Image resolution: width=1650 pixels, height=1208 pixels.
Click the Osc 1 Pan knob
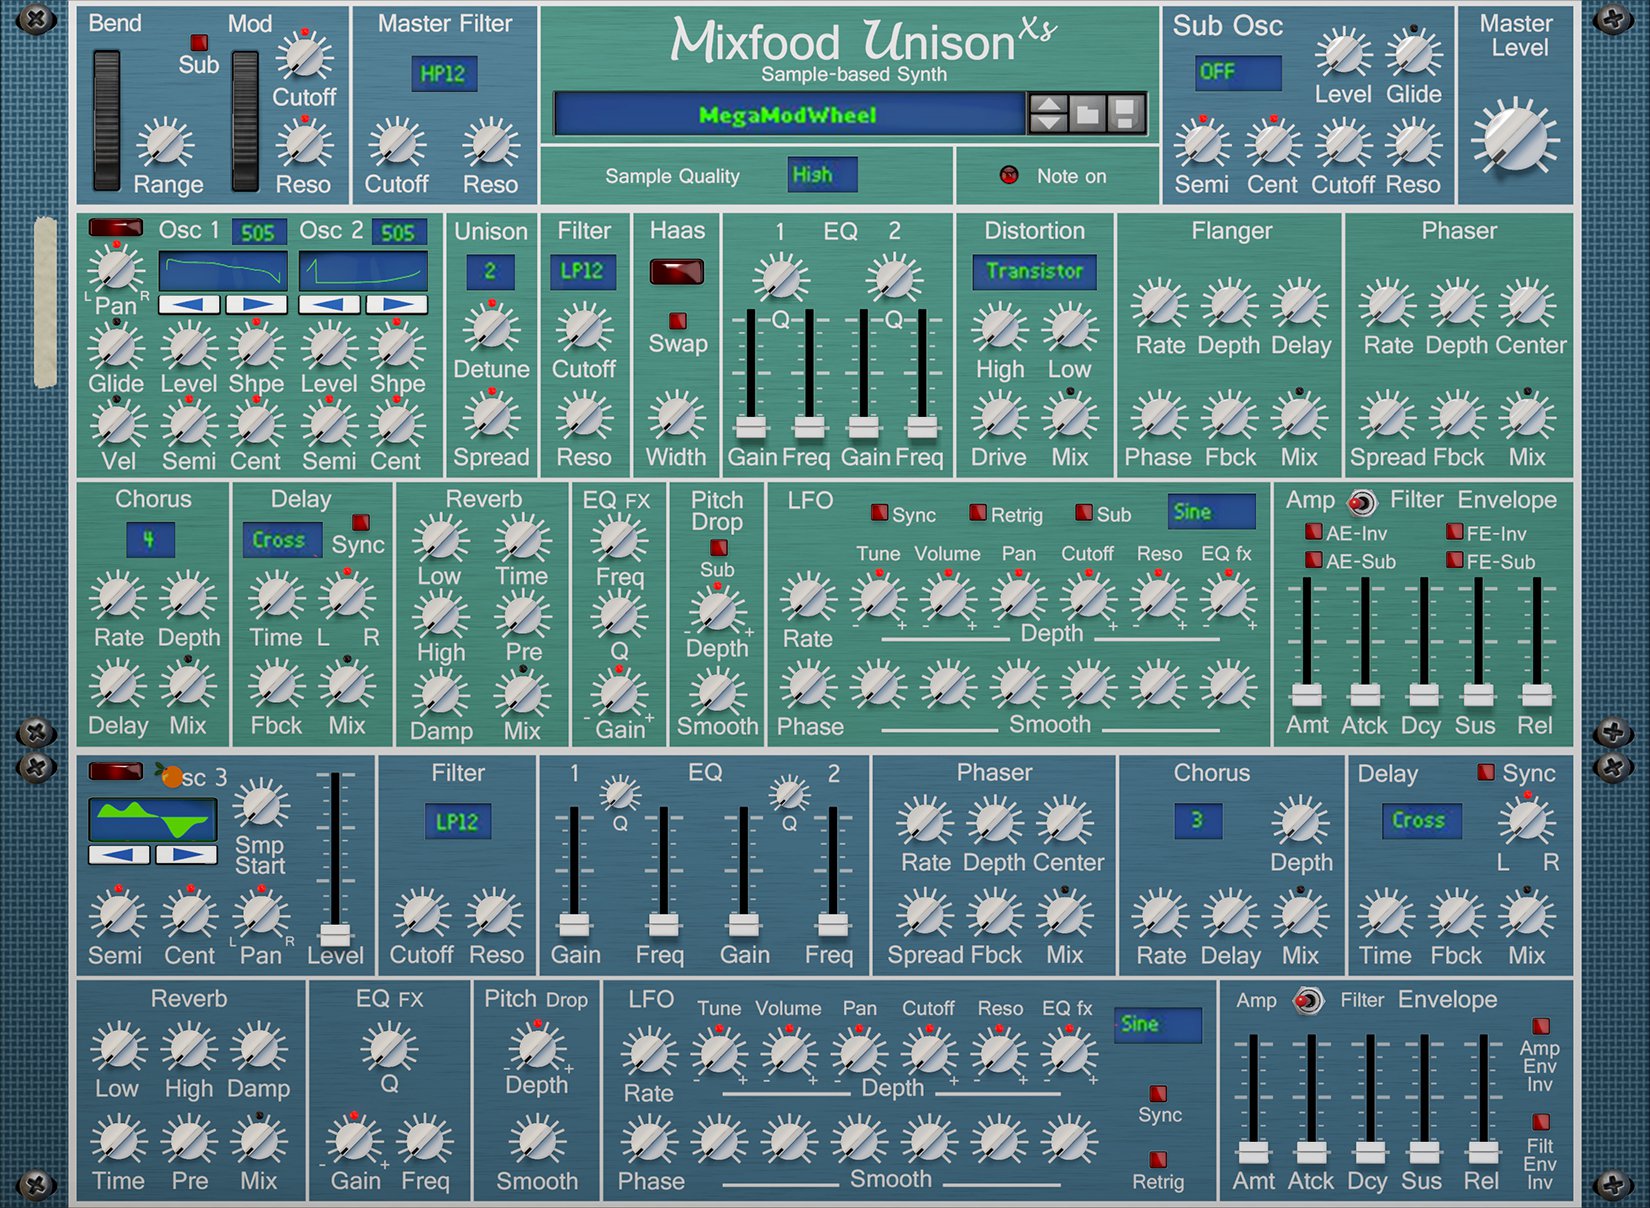coord(116,269)
